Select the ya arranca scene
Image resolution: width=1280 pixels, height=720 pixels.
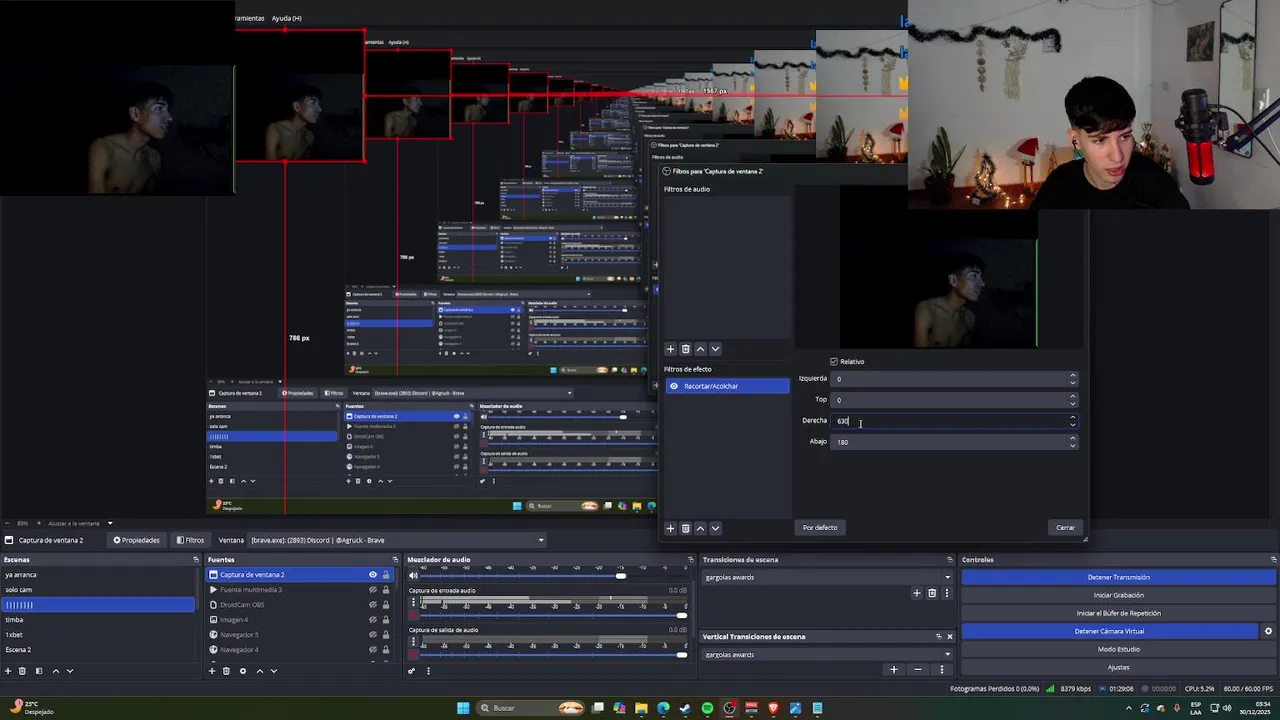tap(98, 575)
